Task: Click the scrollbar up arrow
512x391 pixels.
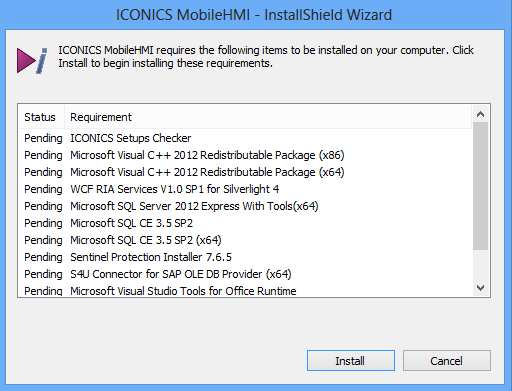Action: click(x=480, y=114)
